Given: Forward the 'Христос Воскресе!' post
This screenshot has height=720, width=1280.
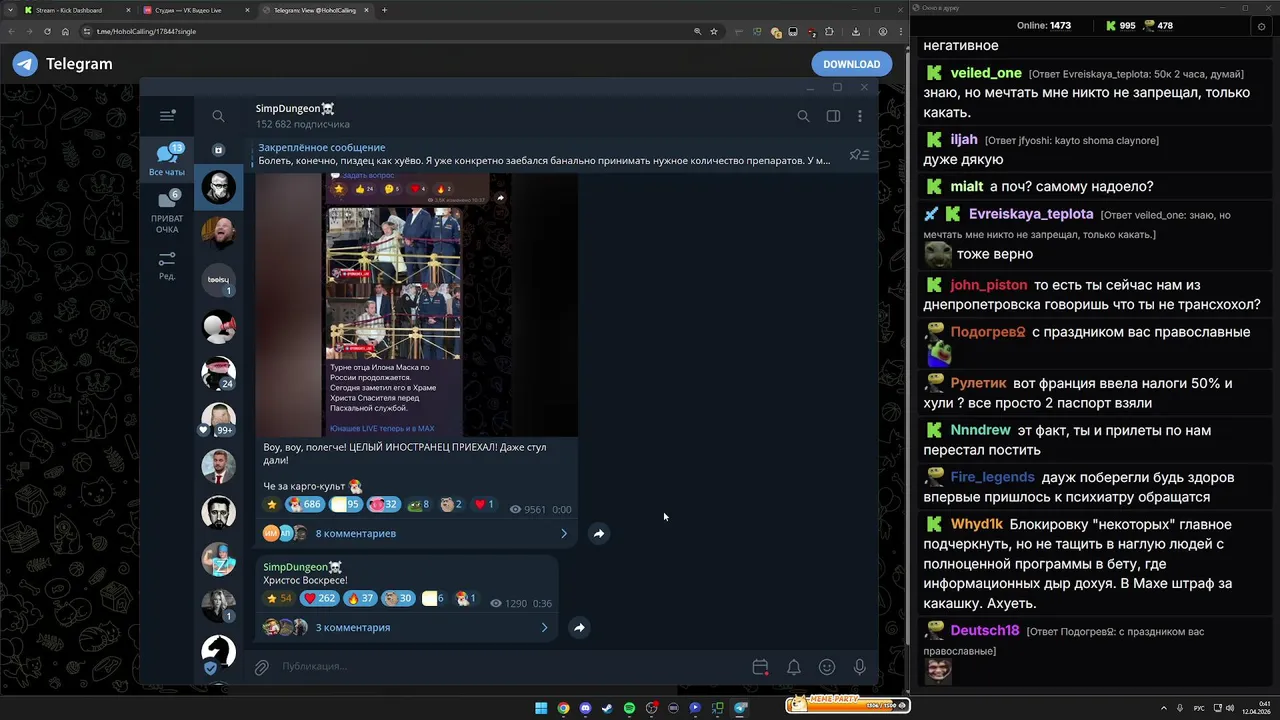Looking at the screenshot, I should tap(579, 627).
